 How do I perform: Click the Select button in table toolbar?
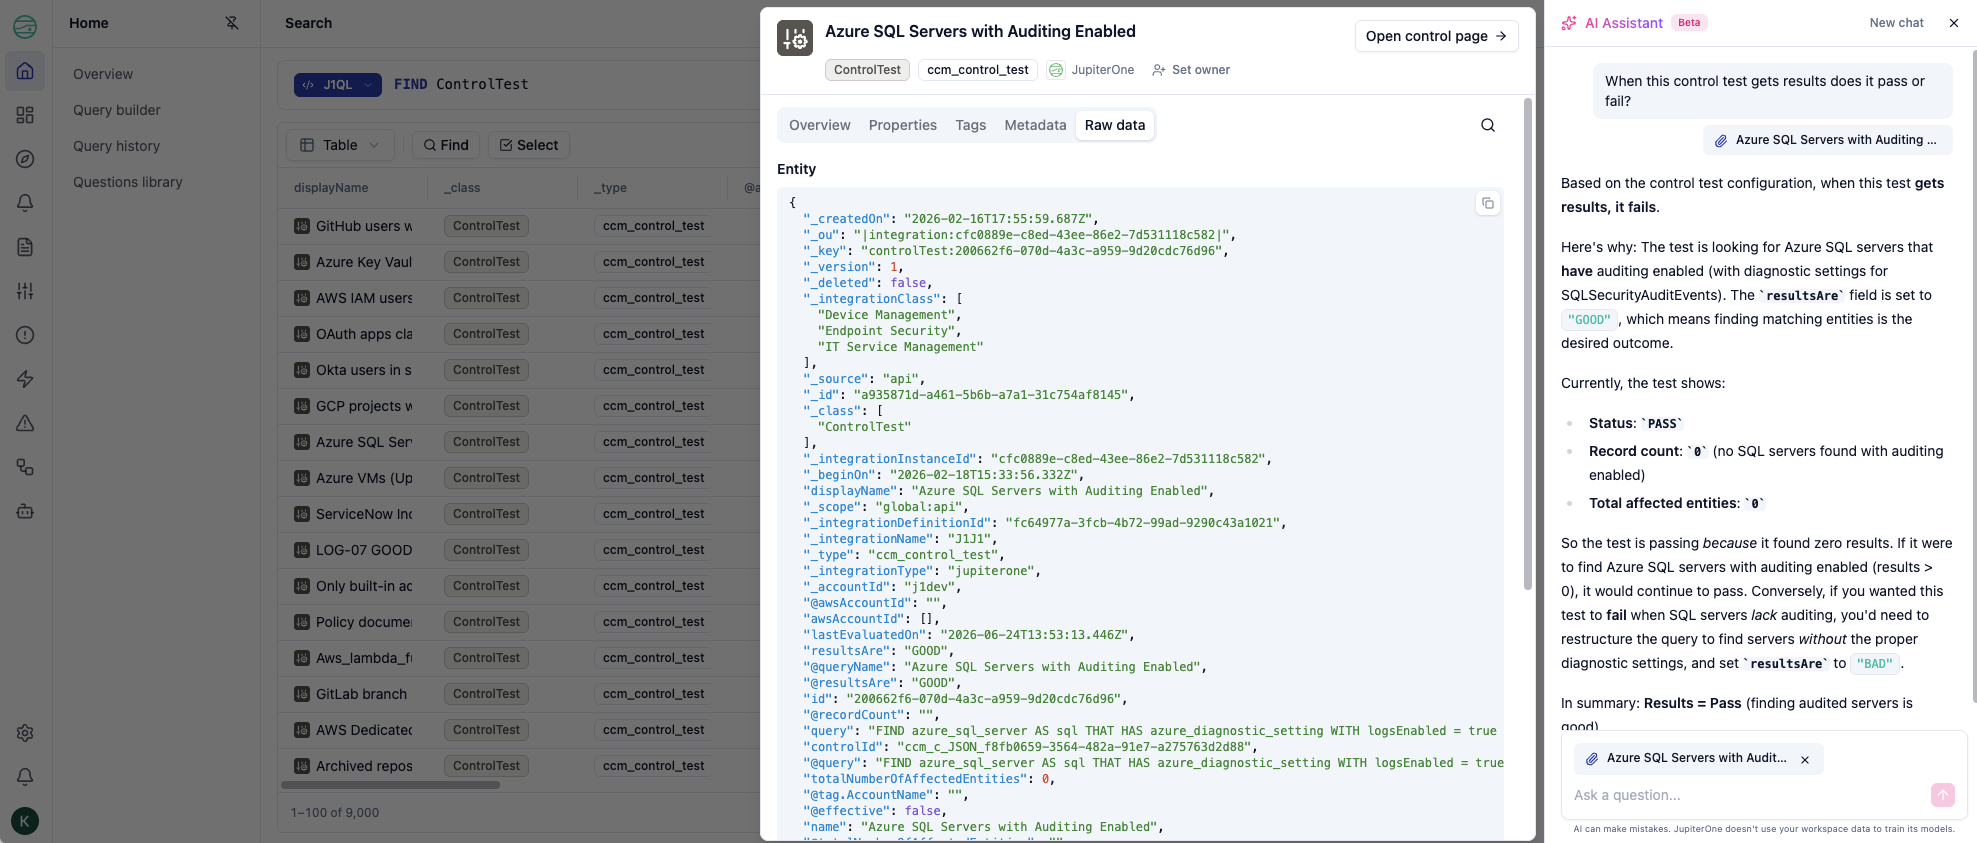point(529,145)
